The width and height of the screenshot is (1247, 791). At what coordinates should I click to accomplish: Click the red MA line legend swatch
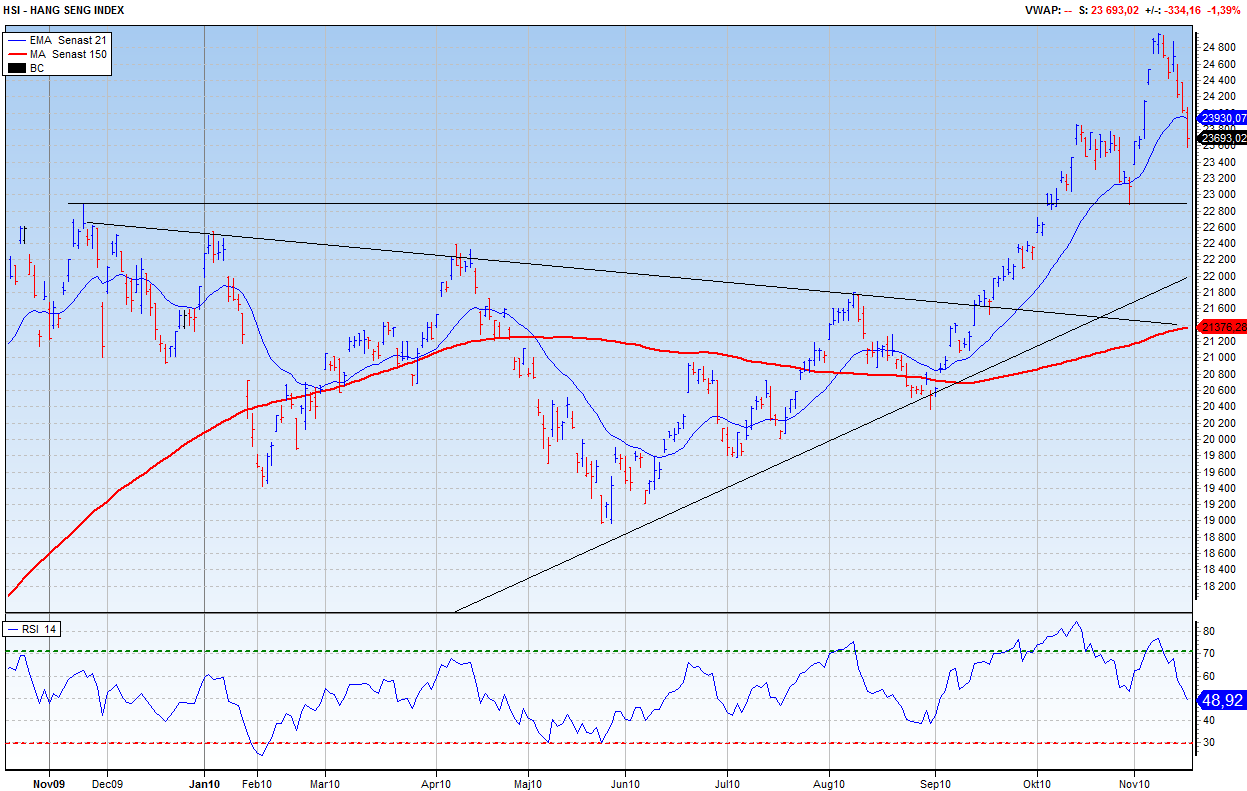(17, 54)
